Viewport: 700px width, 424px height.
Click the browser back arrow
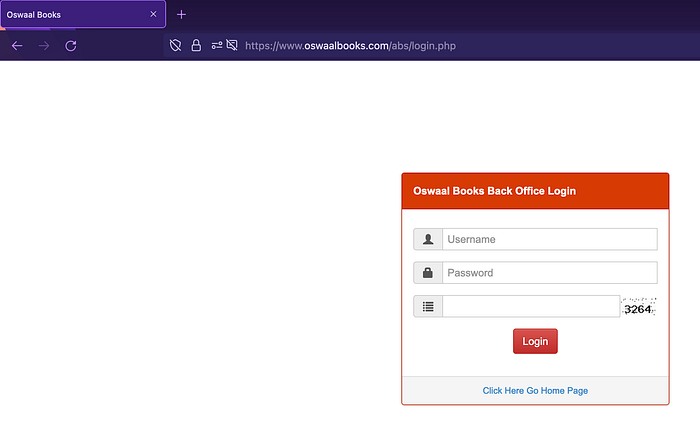click(x=17, y=46)
